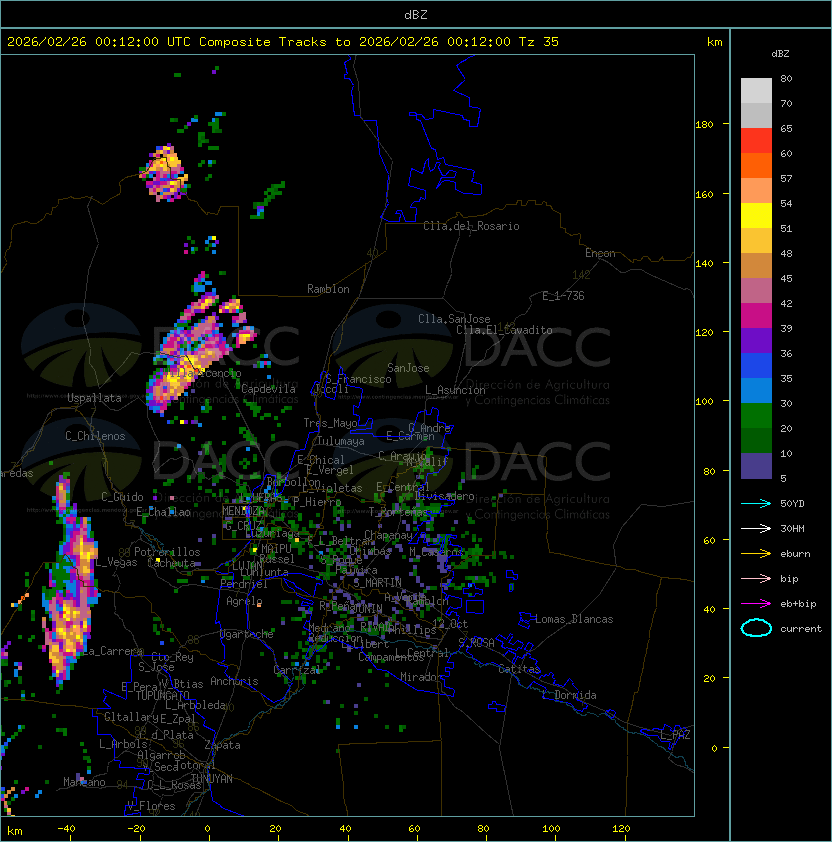Click the northernmost storm cell on the radar
832x842 pixels.
pyautogui.click(x=164, y=173)
